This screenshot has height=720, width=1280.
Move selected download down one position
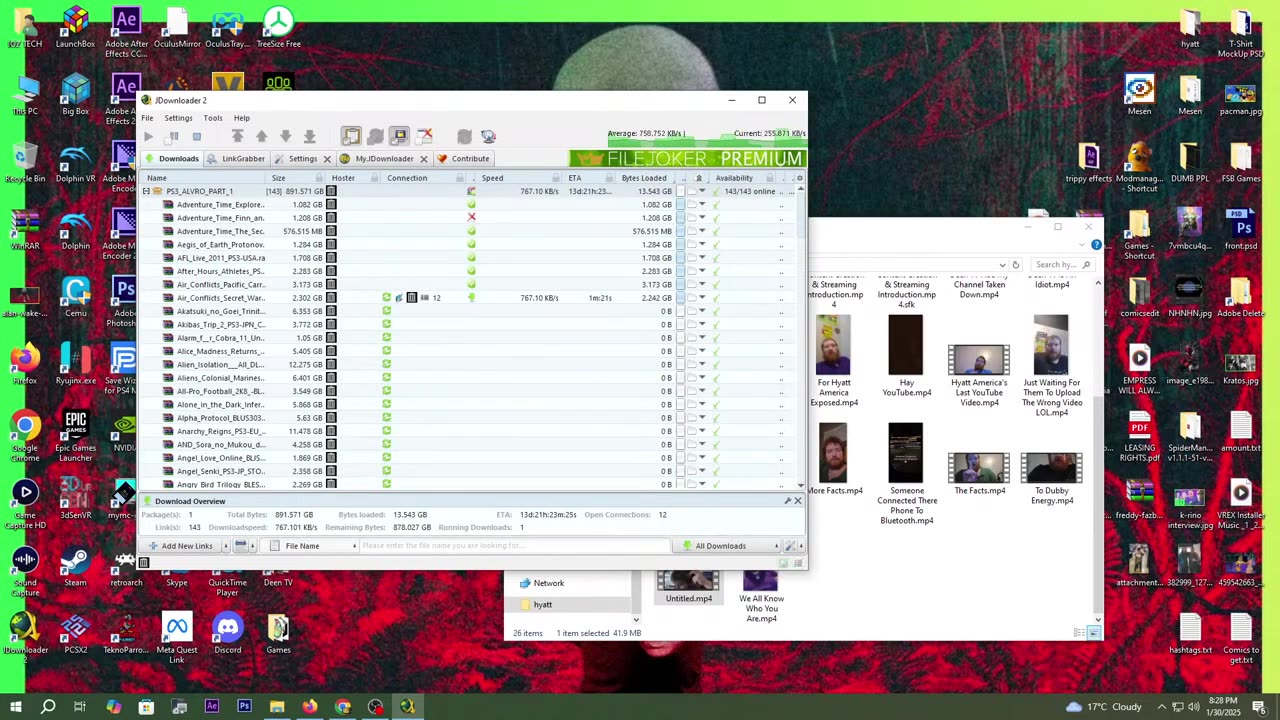[x=285, y=136]
